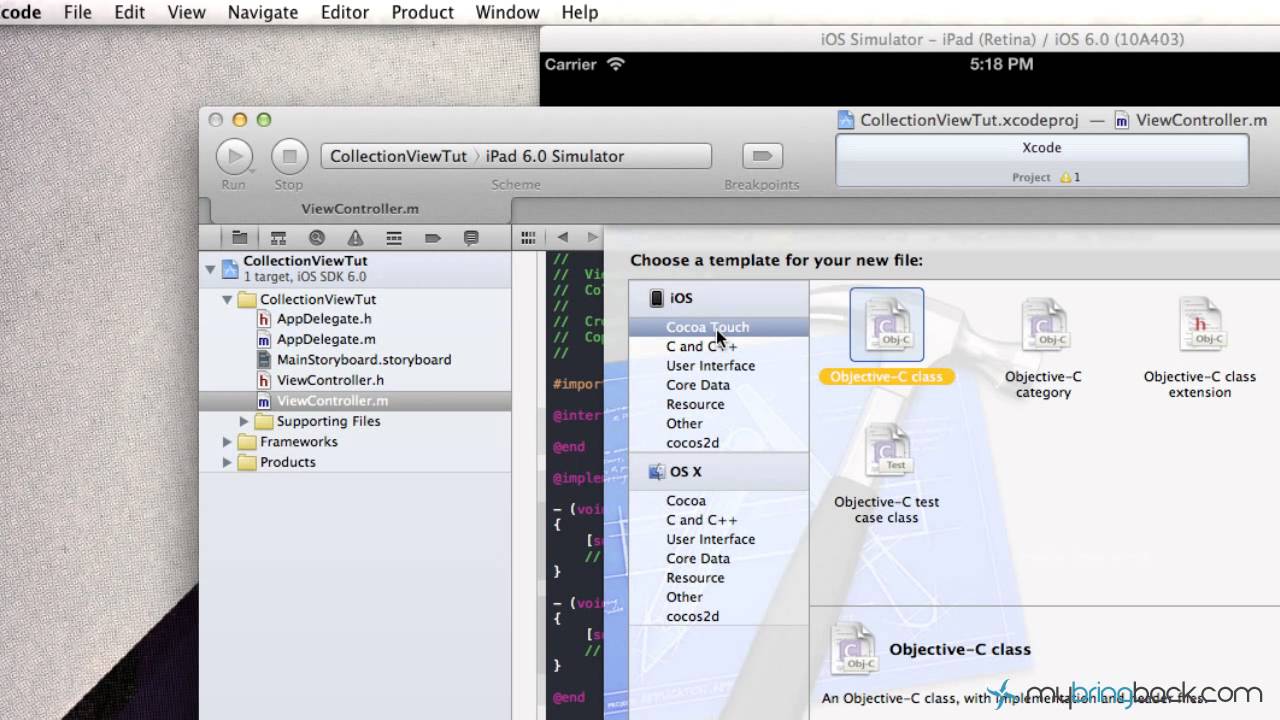The height and width of the screenshot is (720, 1280).
Task: Open the File menu
Action: point(77,12)
